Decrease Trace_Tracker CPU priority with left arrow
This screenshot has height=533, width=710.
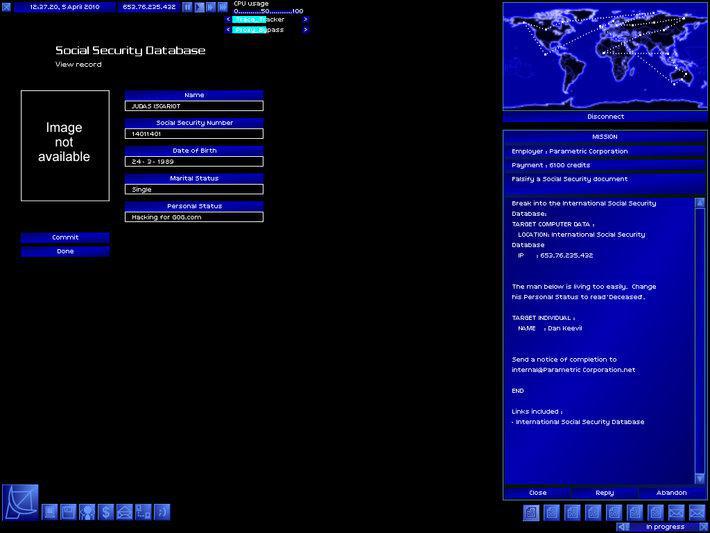(228, 19)
